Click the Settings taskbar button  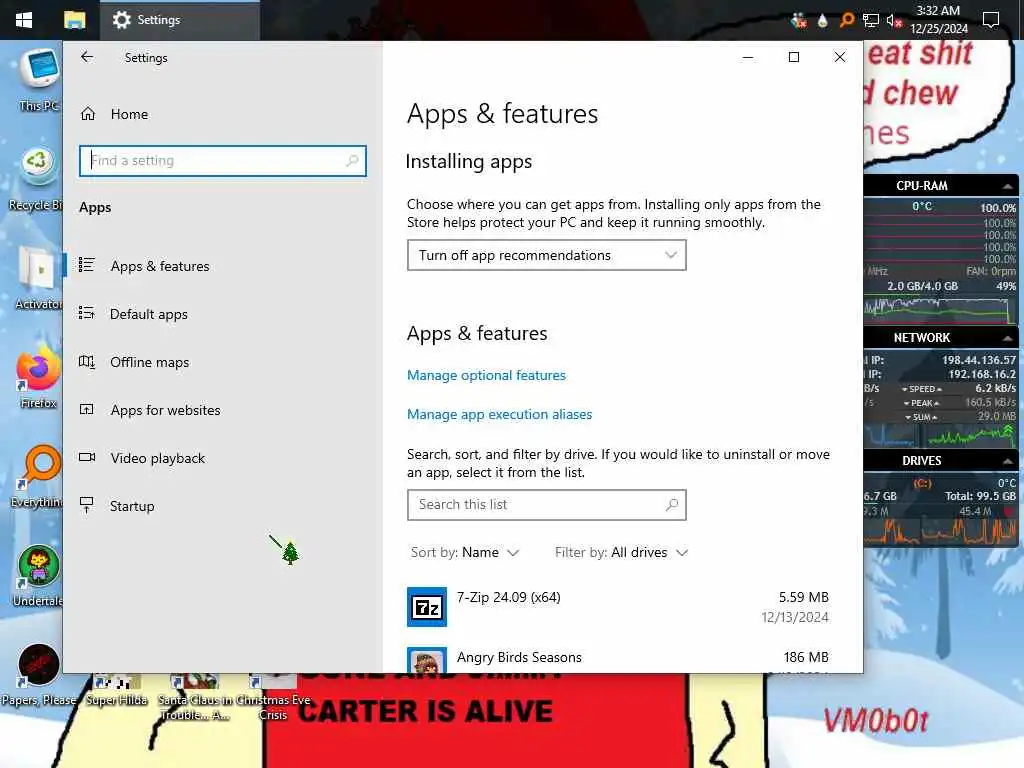point(180,20)
